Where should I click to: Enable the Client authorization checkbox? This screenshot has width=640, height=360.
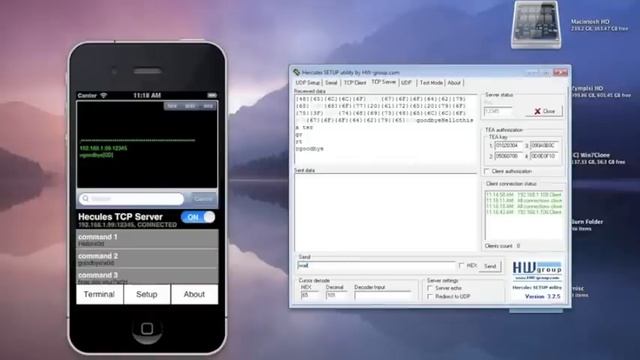487,171
